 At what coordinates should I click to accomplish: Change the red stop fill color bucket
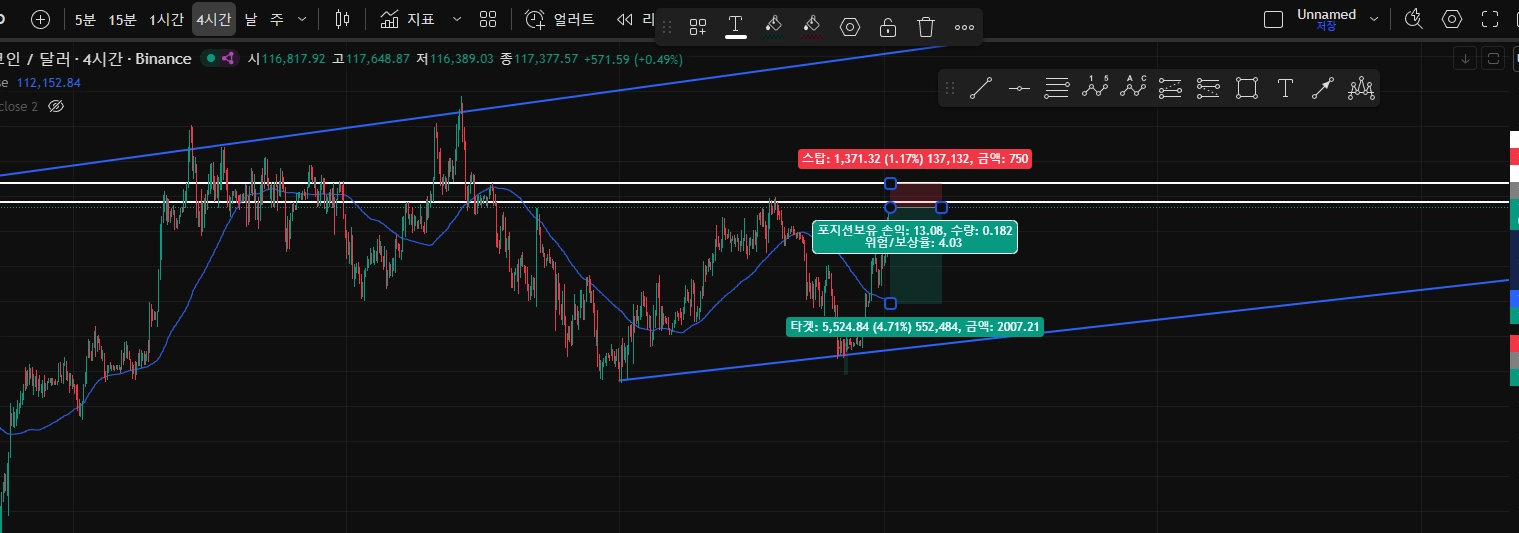point(812,27)
